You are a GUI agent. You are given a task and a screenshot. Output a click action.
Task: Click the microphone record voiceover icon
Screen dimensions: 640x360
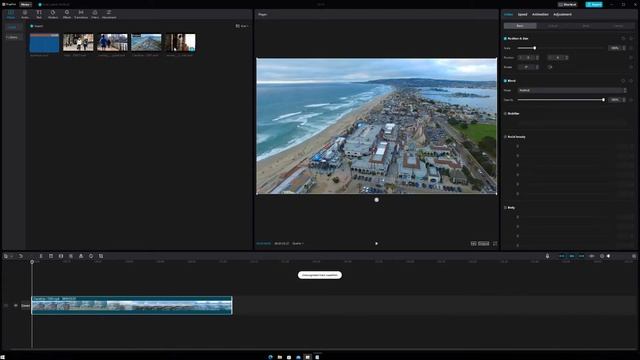click(547, 256)
